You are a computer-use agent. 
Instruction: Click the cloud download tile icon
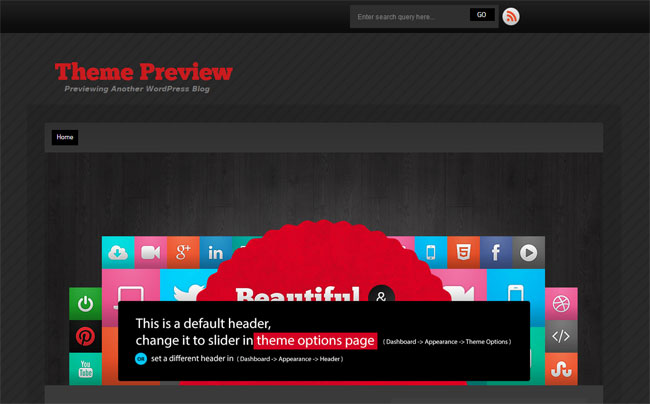(118, 252)
